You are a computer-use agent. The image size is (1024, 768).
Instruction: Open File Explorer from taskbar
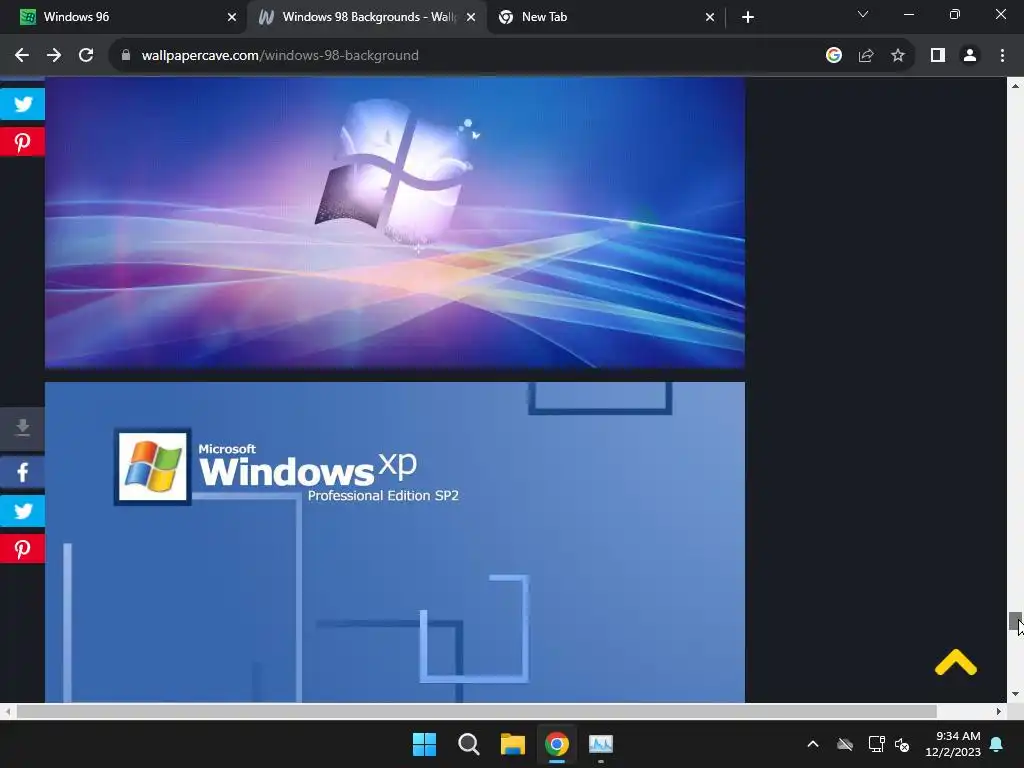pos(513,744)
